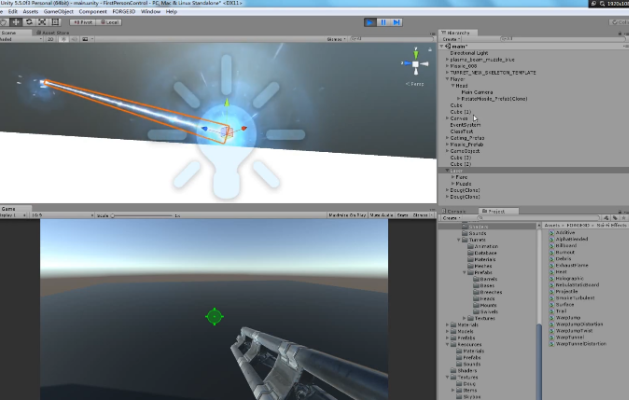Open the Assets menu
Image resolution: width=629 pixels, height=400 pixels.
[30, 12]
